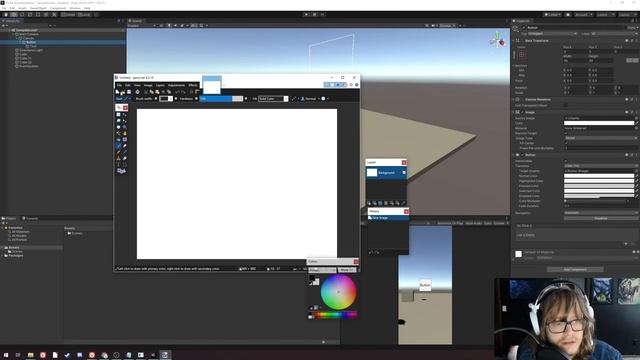This screenshot has height=360, width=640.
Task: Open the Navigation dropdown in Button component
Action: [x=600, y=213]
